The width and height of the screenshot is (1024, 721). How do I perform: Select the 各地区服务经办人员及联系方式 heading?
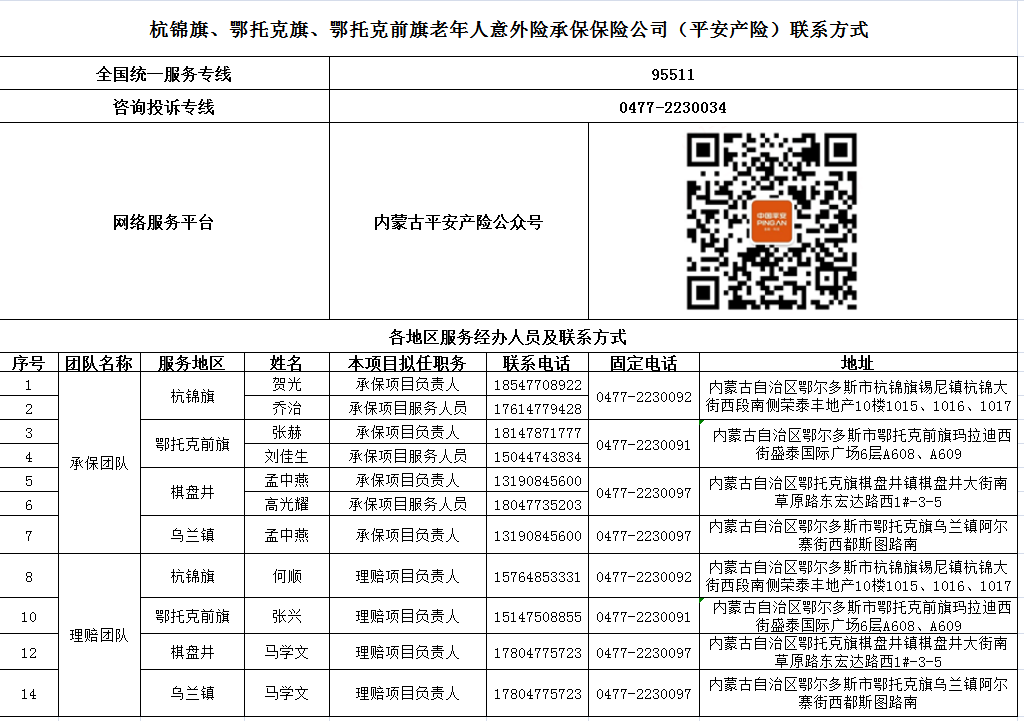point(507,337)
